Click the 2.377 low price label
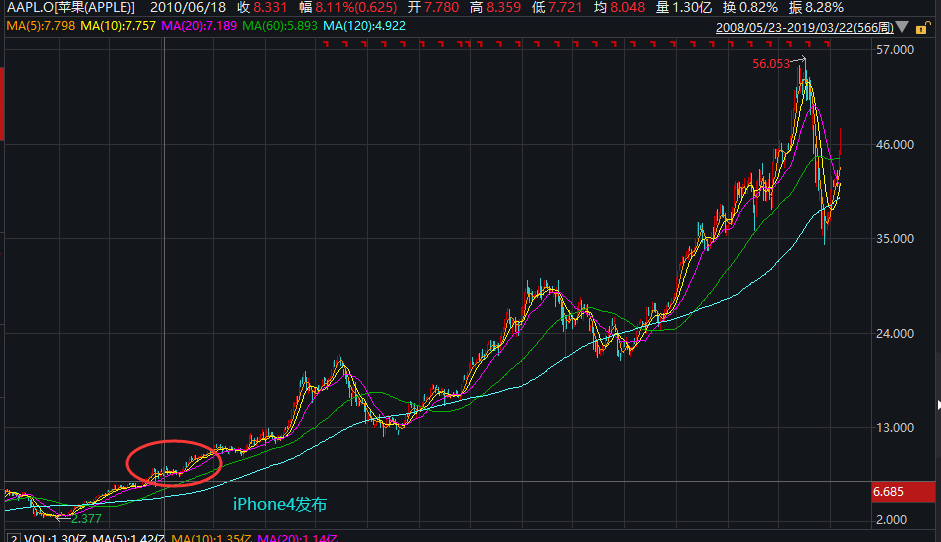This screenshot has height=542, width=941. coord(86,518)
